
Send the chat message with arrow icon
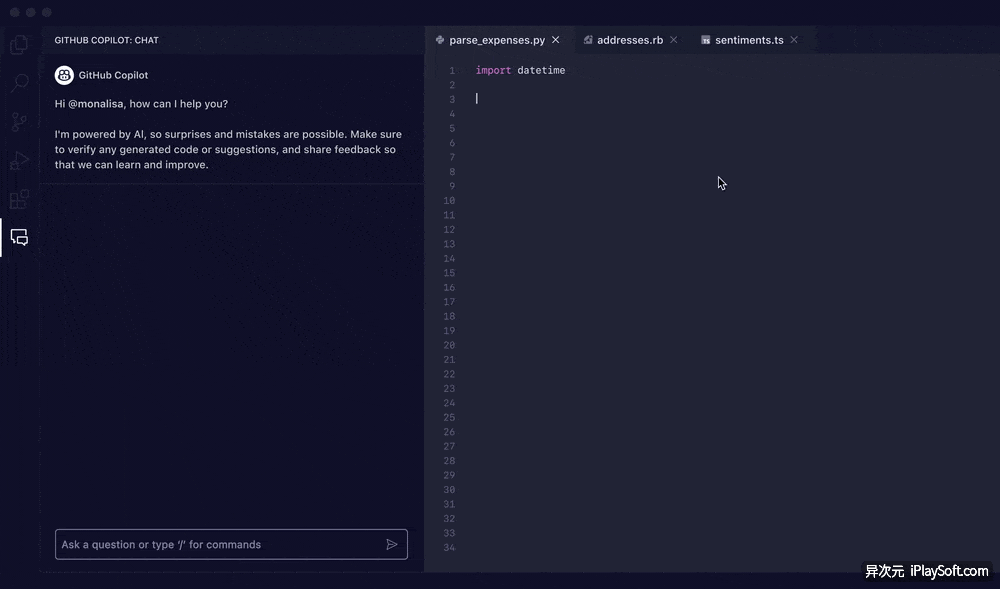point(392,544)
